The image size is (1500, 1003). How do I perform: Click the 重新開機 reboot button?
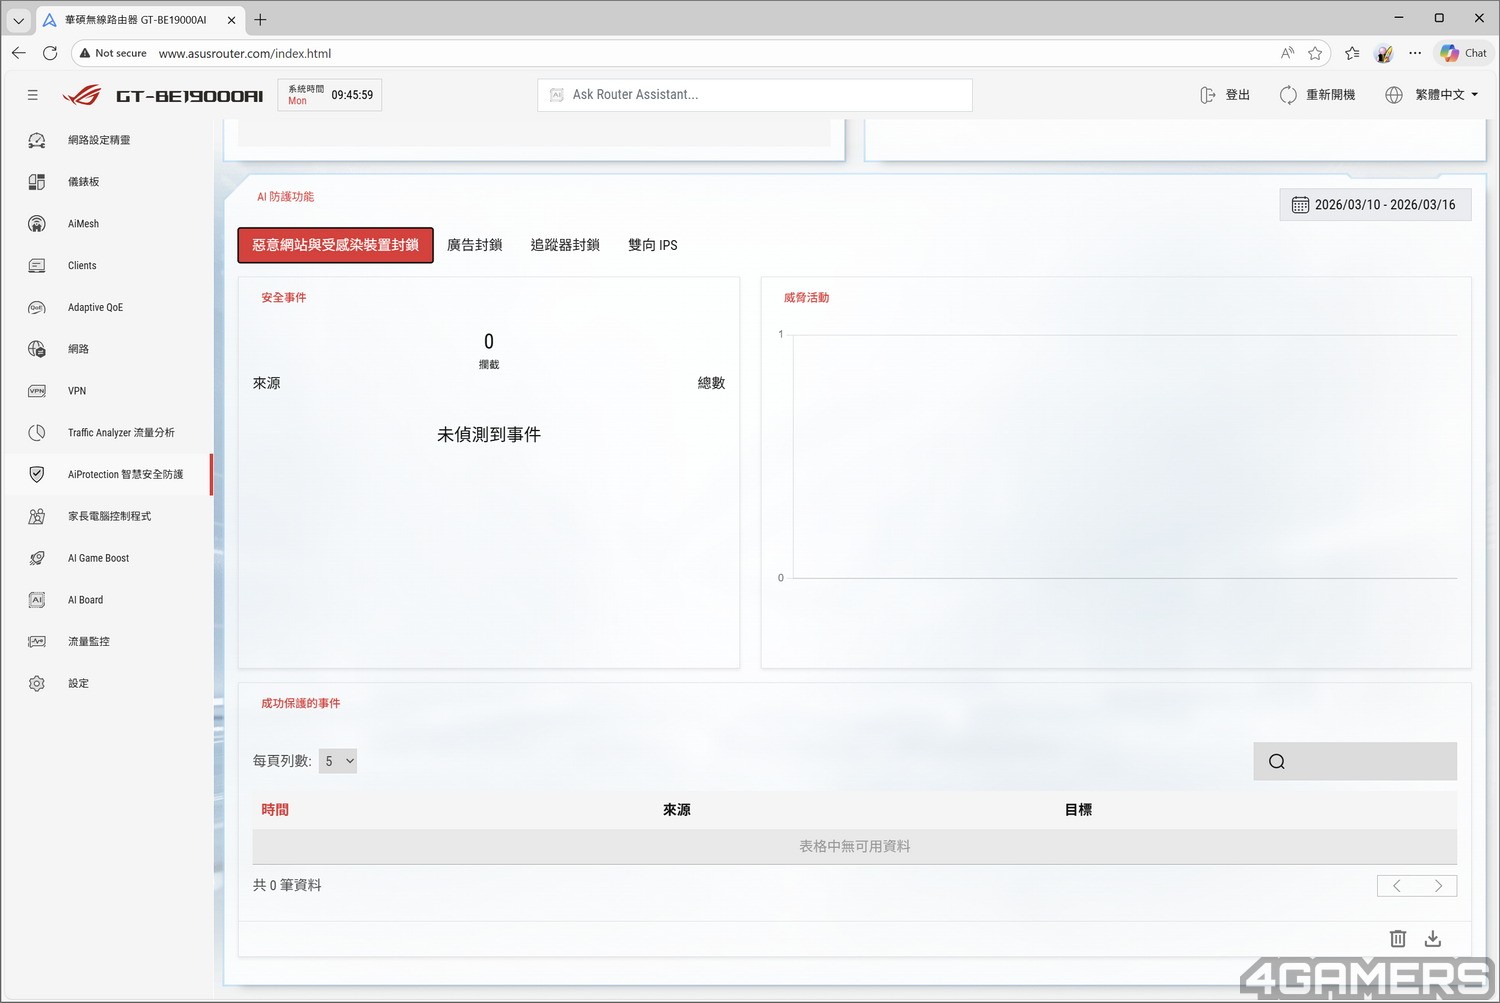pos(1318,95)
